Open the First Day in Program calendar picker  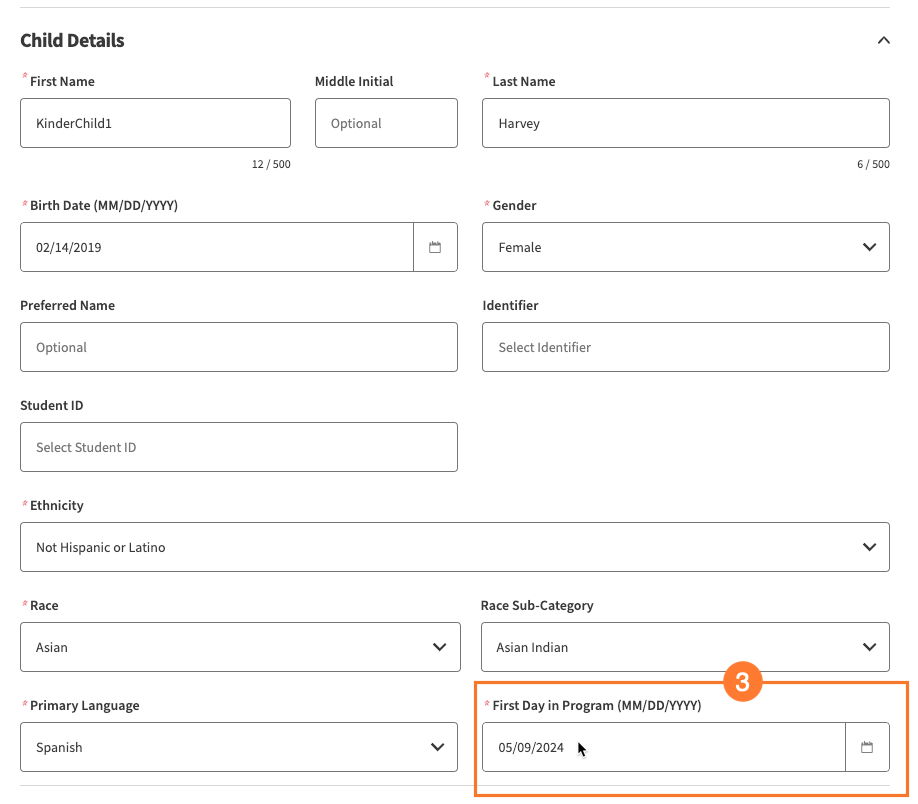click(866, 747)
